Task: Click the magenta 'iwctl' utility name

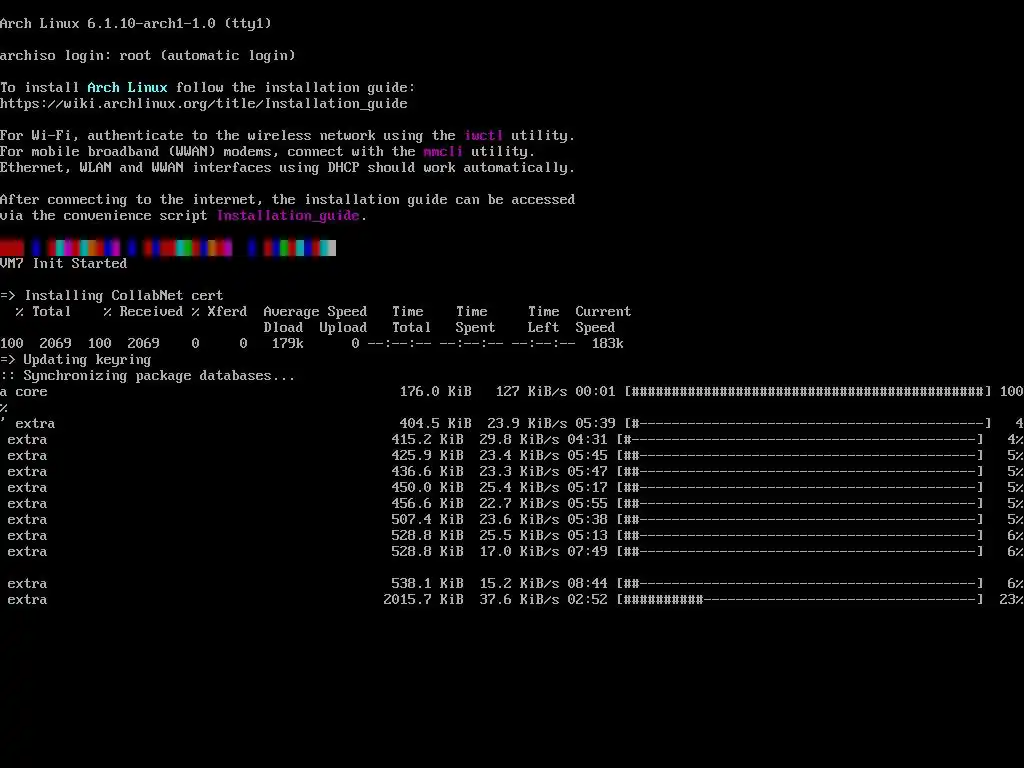Action: pyautogui.click(x=483, y=135)
